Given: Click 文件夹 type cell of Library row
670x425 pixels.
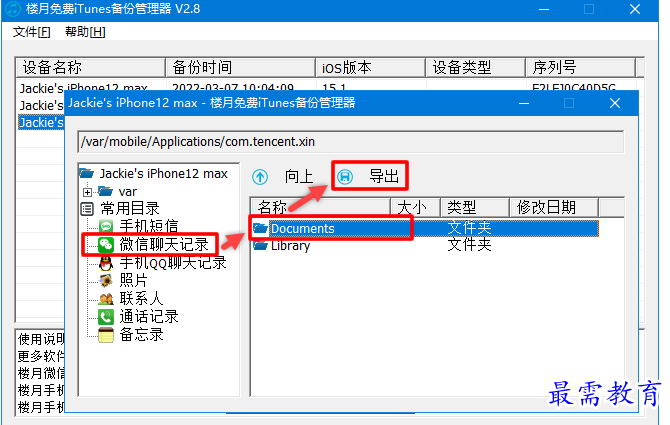Looking at the screenshot, I should (x=469, y=245).
